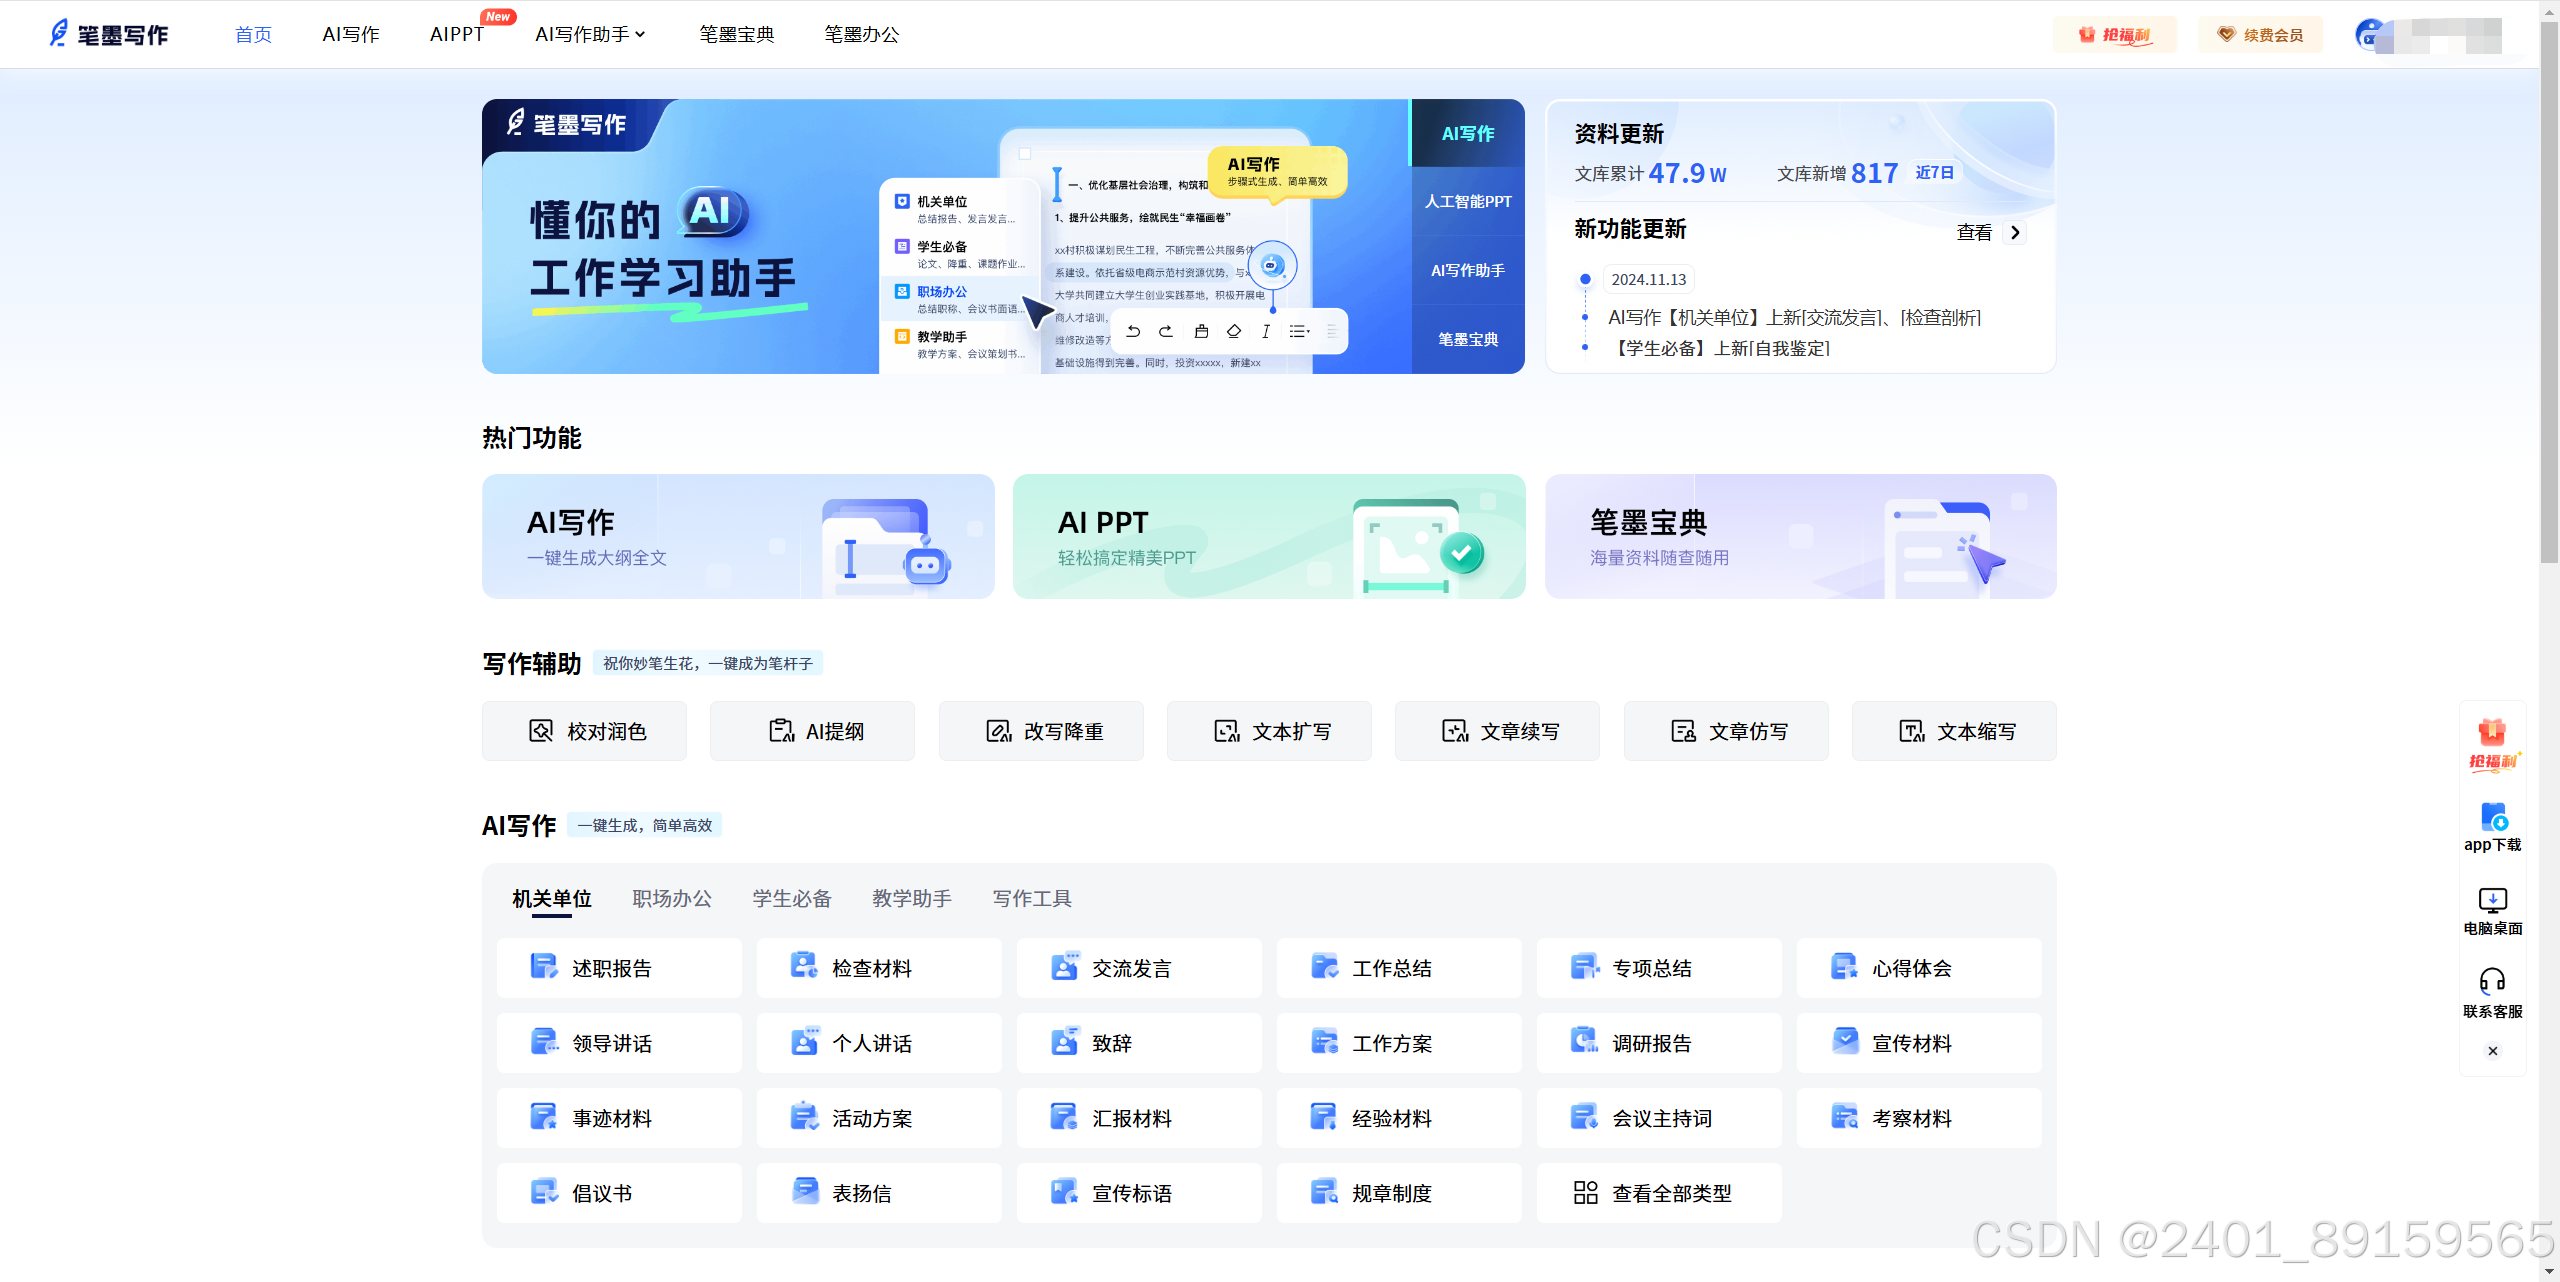Viewport: 2560px width, 1282px height.
Task: Expand the AI写作助手 dropdown menu
Action: [591, 34]
